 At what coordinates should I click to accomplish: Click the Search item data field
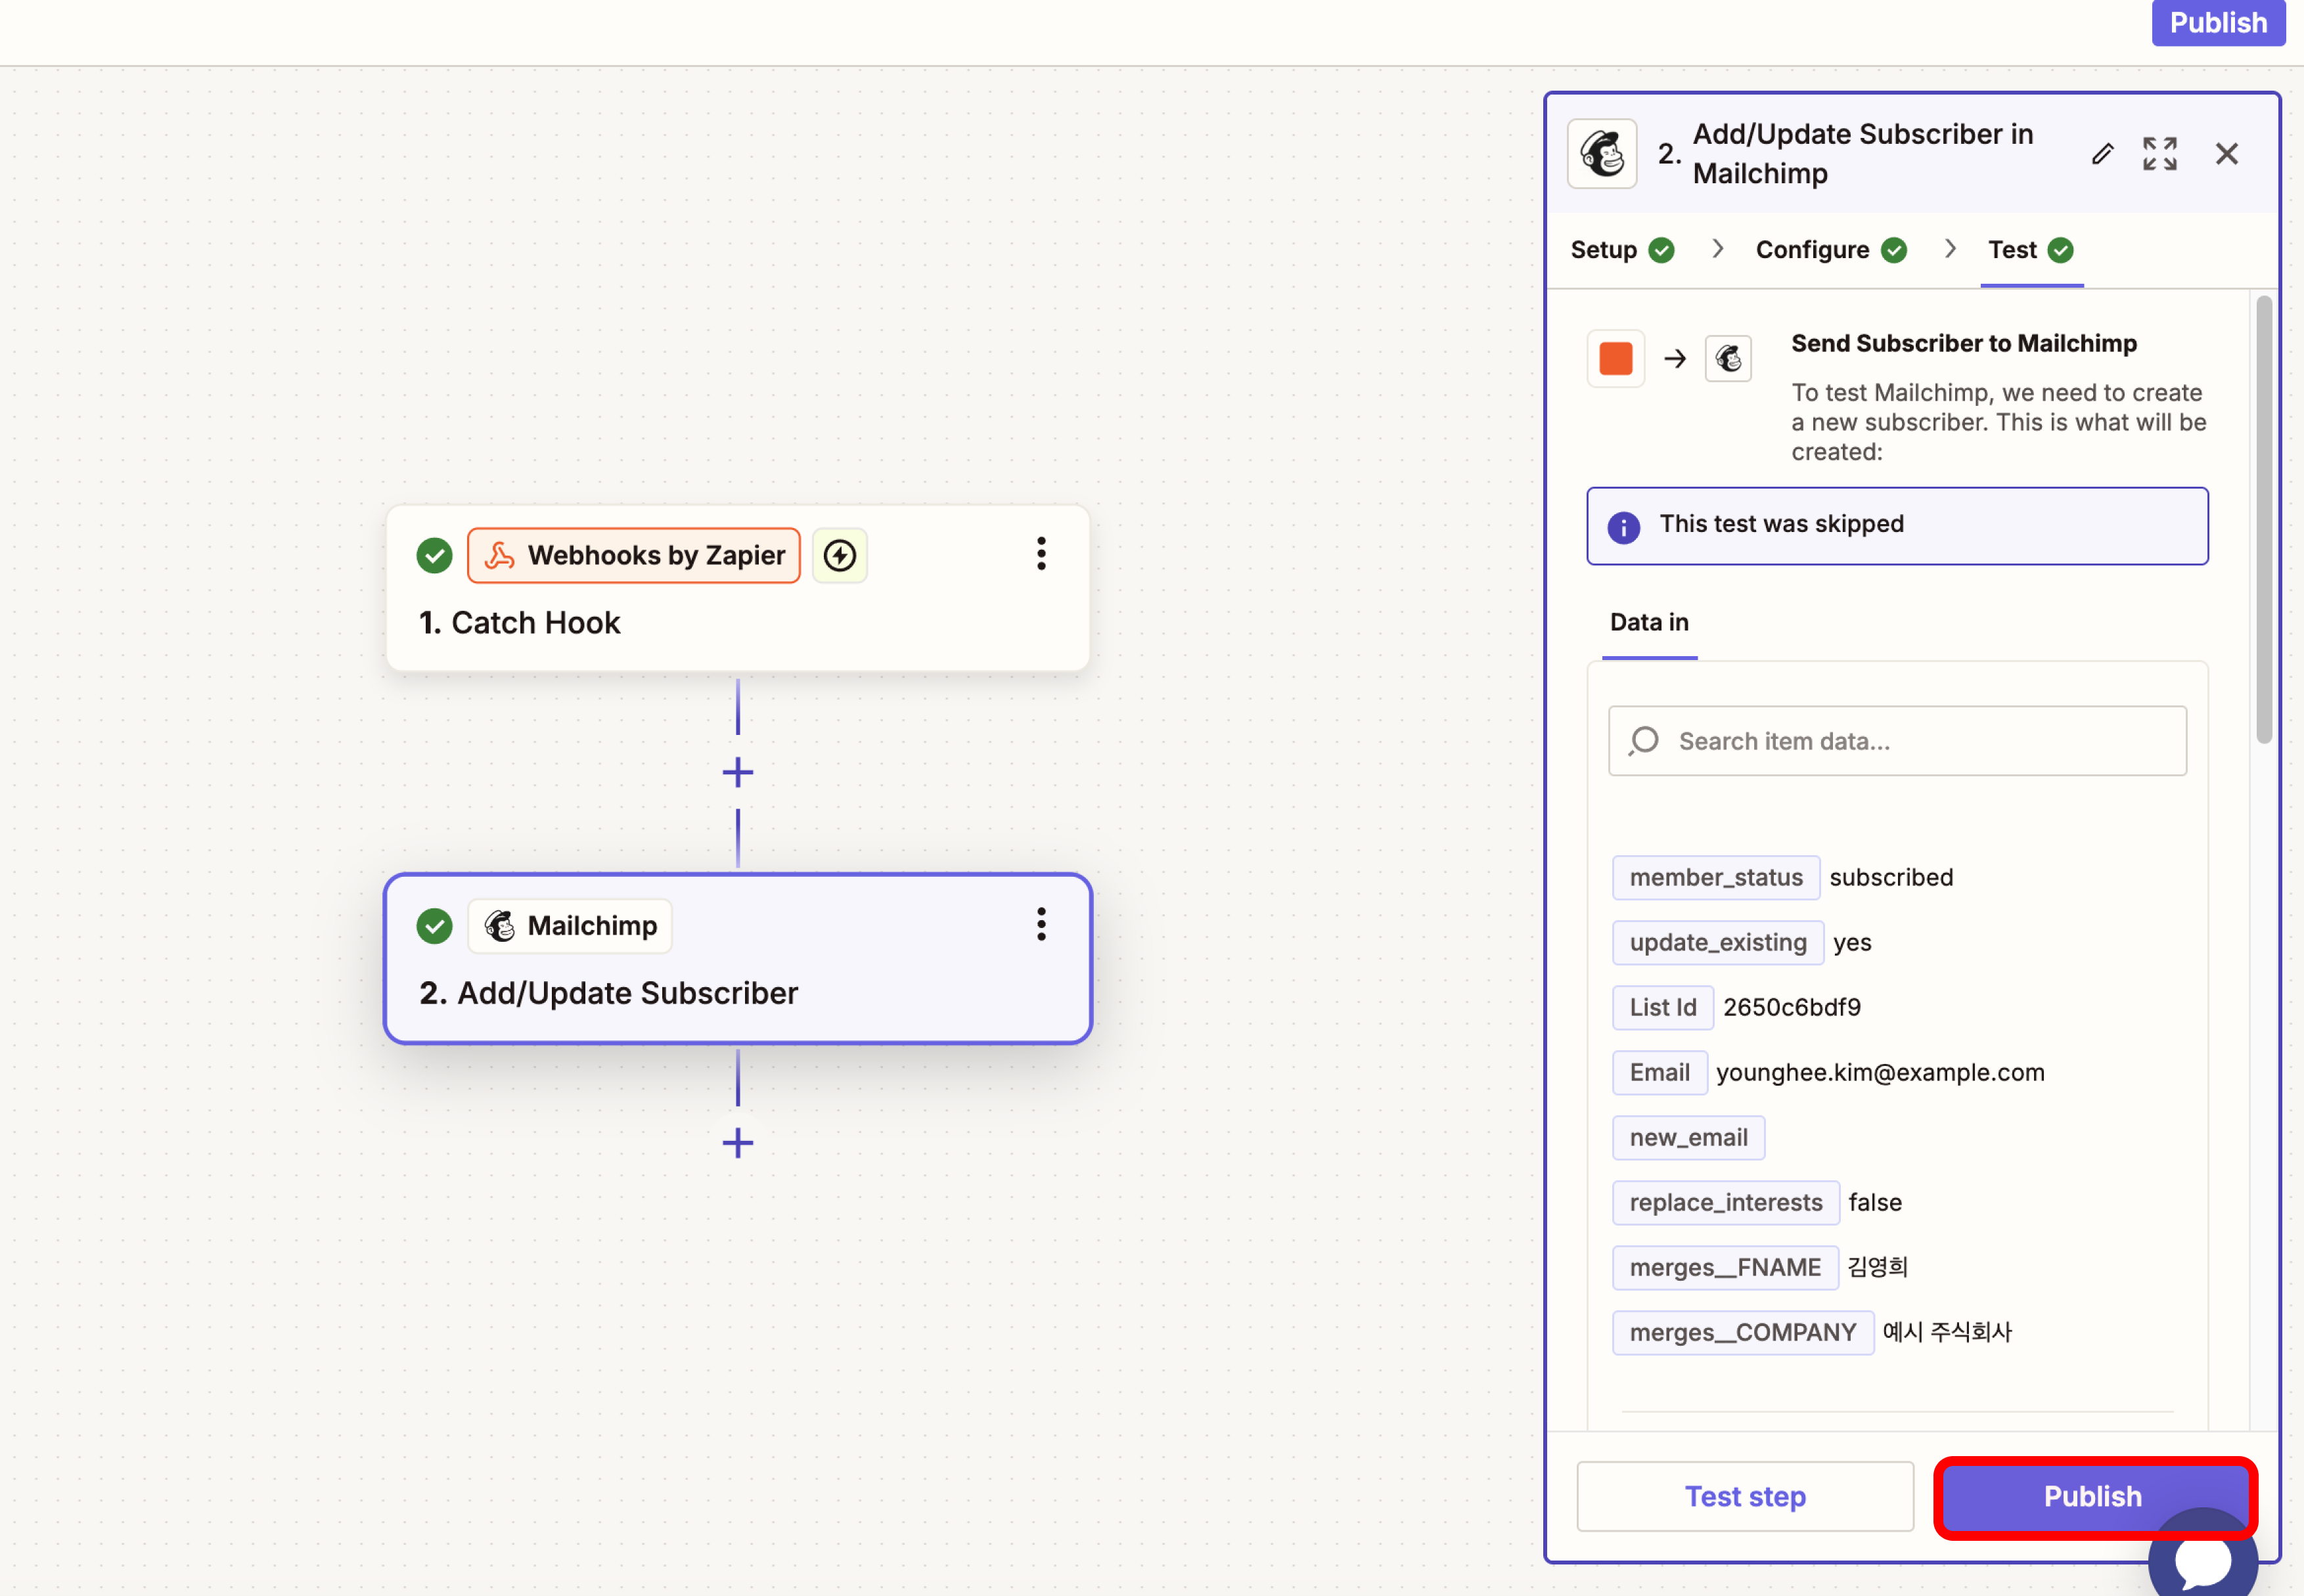pyautogui.click(x=1897, y=741)
